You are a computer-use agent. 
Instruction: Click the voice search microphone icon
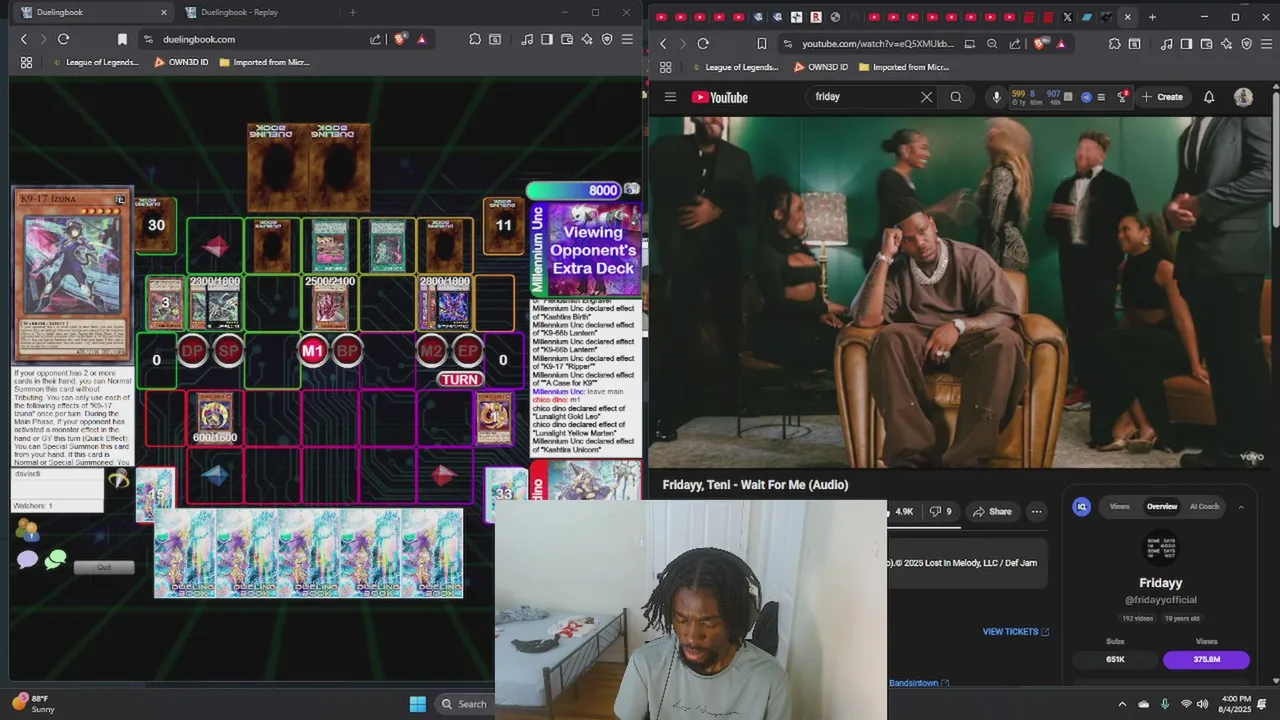pyautogui.click(x=996, y=97)
